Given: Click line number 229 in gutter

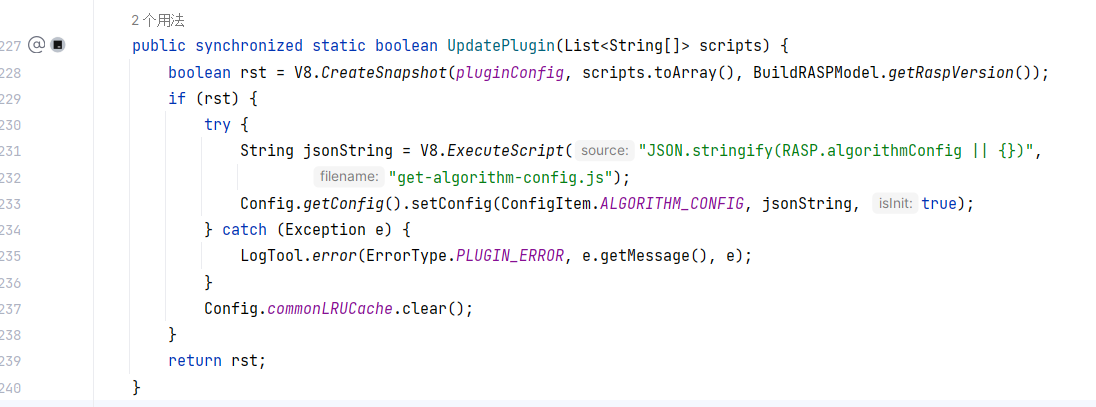Looking at the screenshot, I should click(10, 98).
